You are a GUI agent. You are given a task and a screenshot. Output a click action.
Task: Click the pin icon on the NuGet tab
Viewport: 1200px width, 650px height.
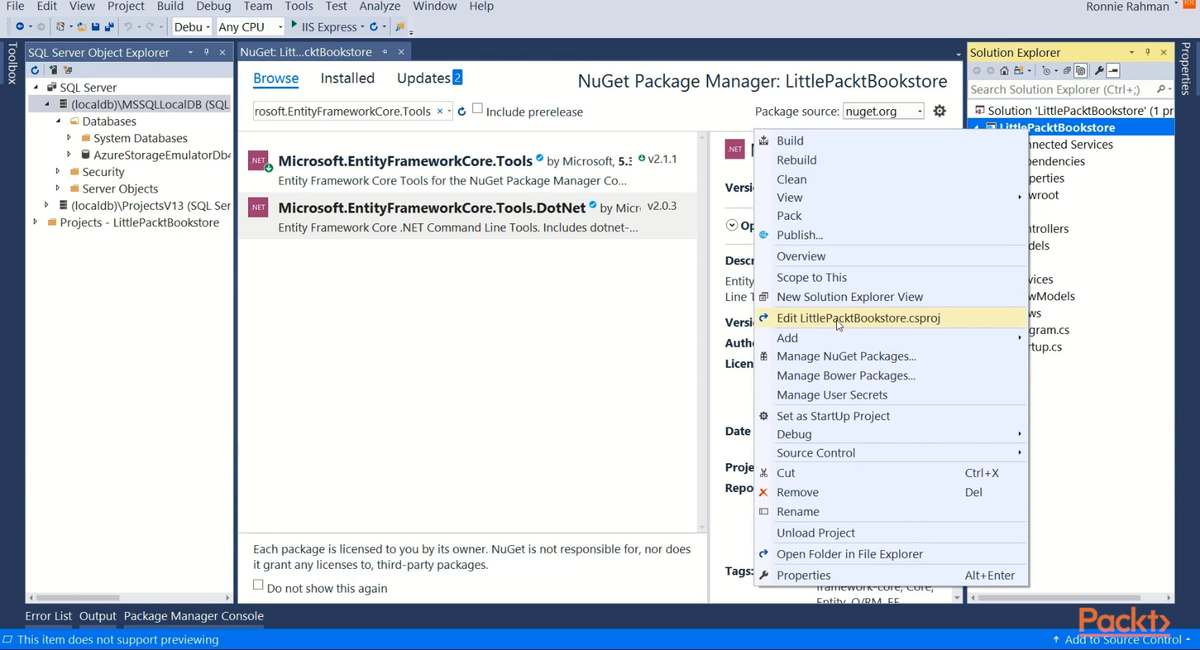(385, 52)
